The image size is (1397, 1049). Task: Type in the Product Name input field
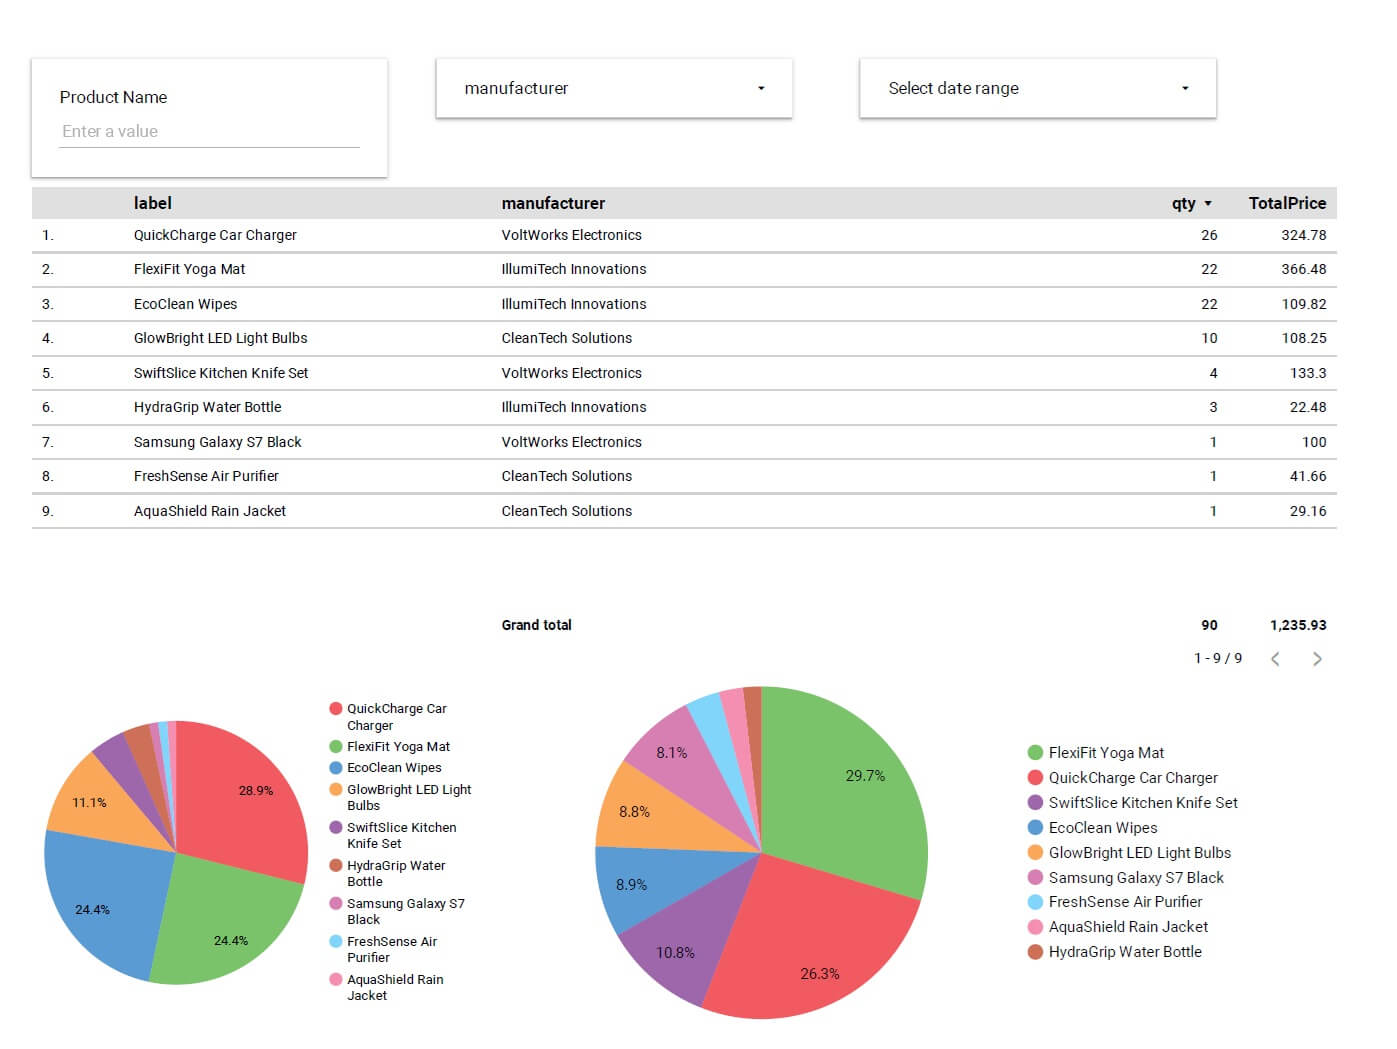(209, 132)
